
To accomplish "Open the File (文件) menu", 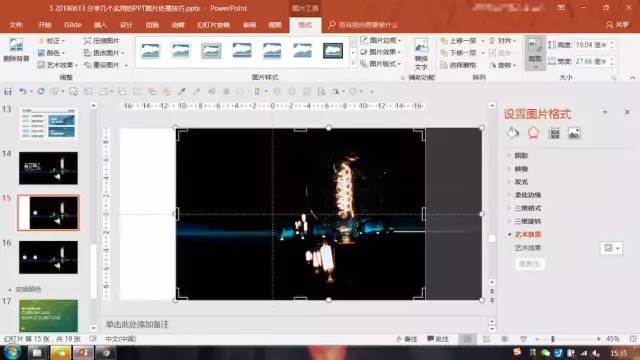I will (16, 25).
